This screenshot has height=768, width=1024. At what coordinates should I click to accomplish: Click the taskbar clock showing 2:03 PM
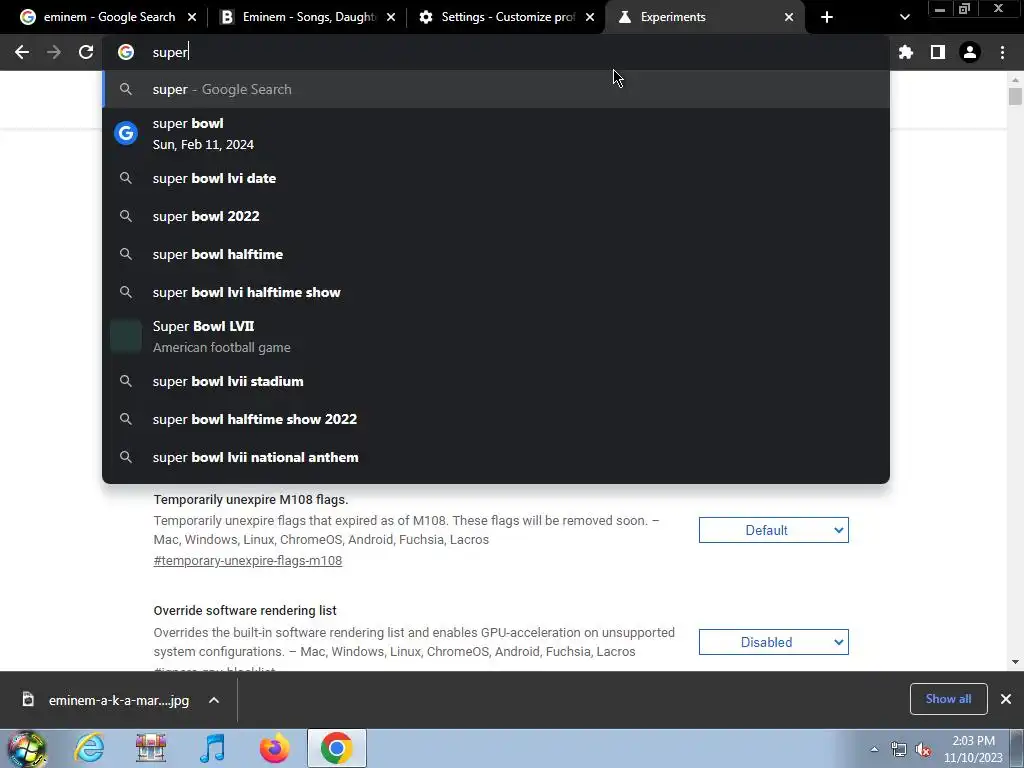click(x=973, y=749)
